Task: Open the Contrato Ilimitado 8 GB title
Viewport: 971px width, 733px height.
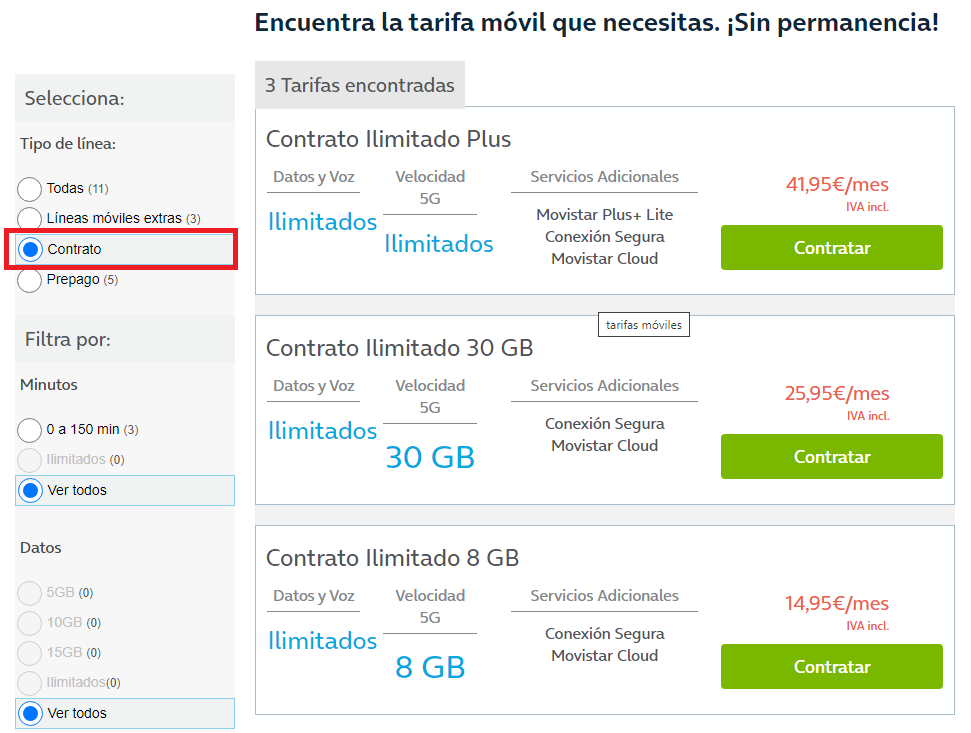Action: click(392, 558)
